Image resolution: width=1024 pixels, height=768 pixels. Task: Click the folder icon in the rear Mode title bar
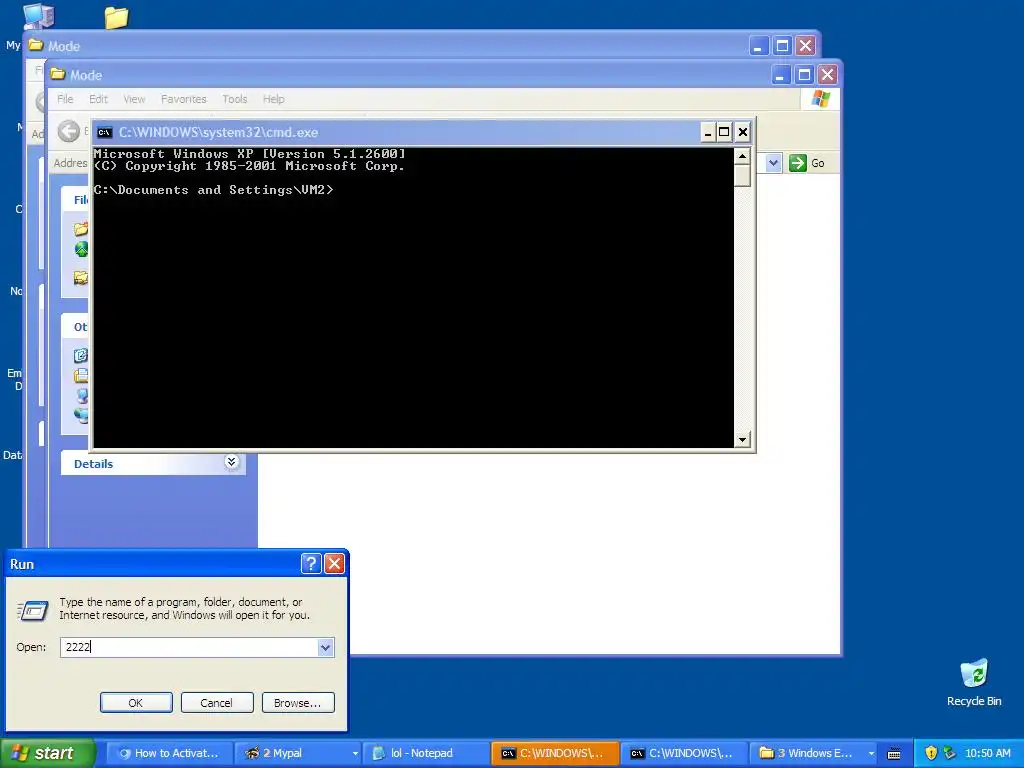pyautogui.click(x=36, y=45)
